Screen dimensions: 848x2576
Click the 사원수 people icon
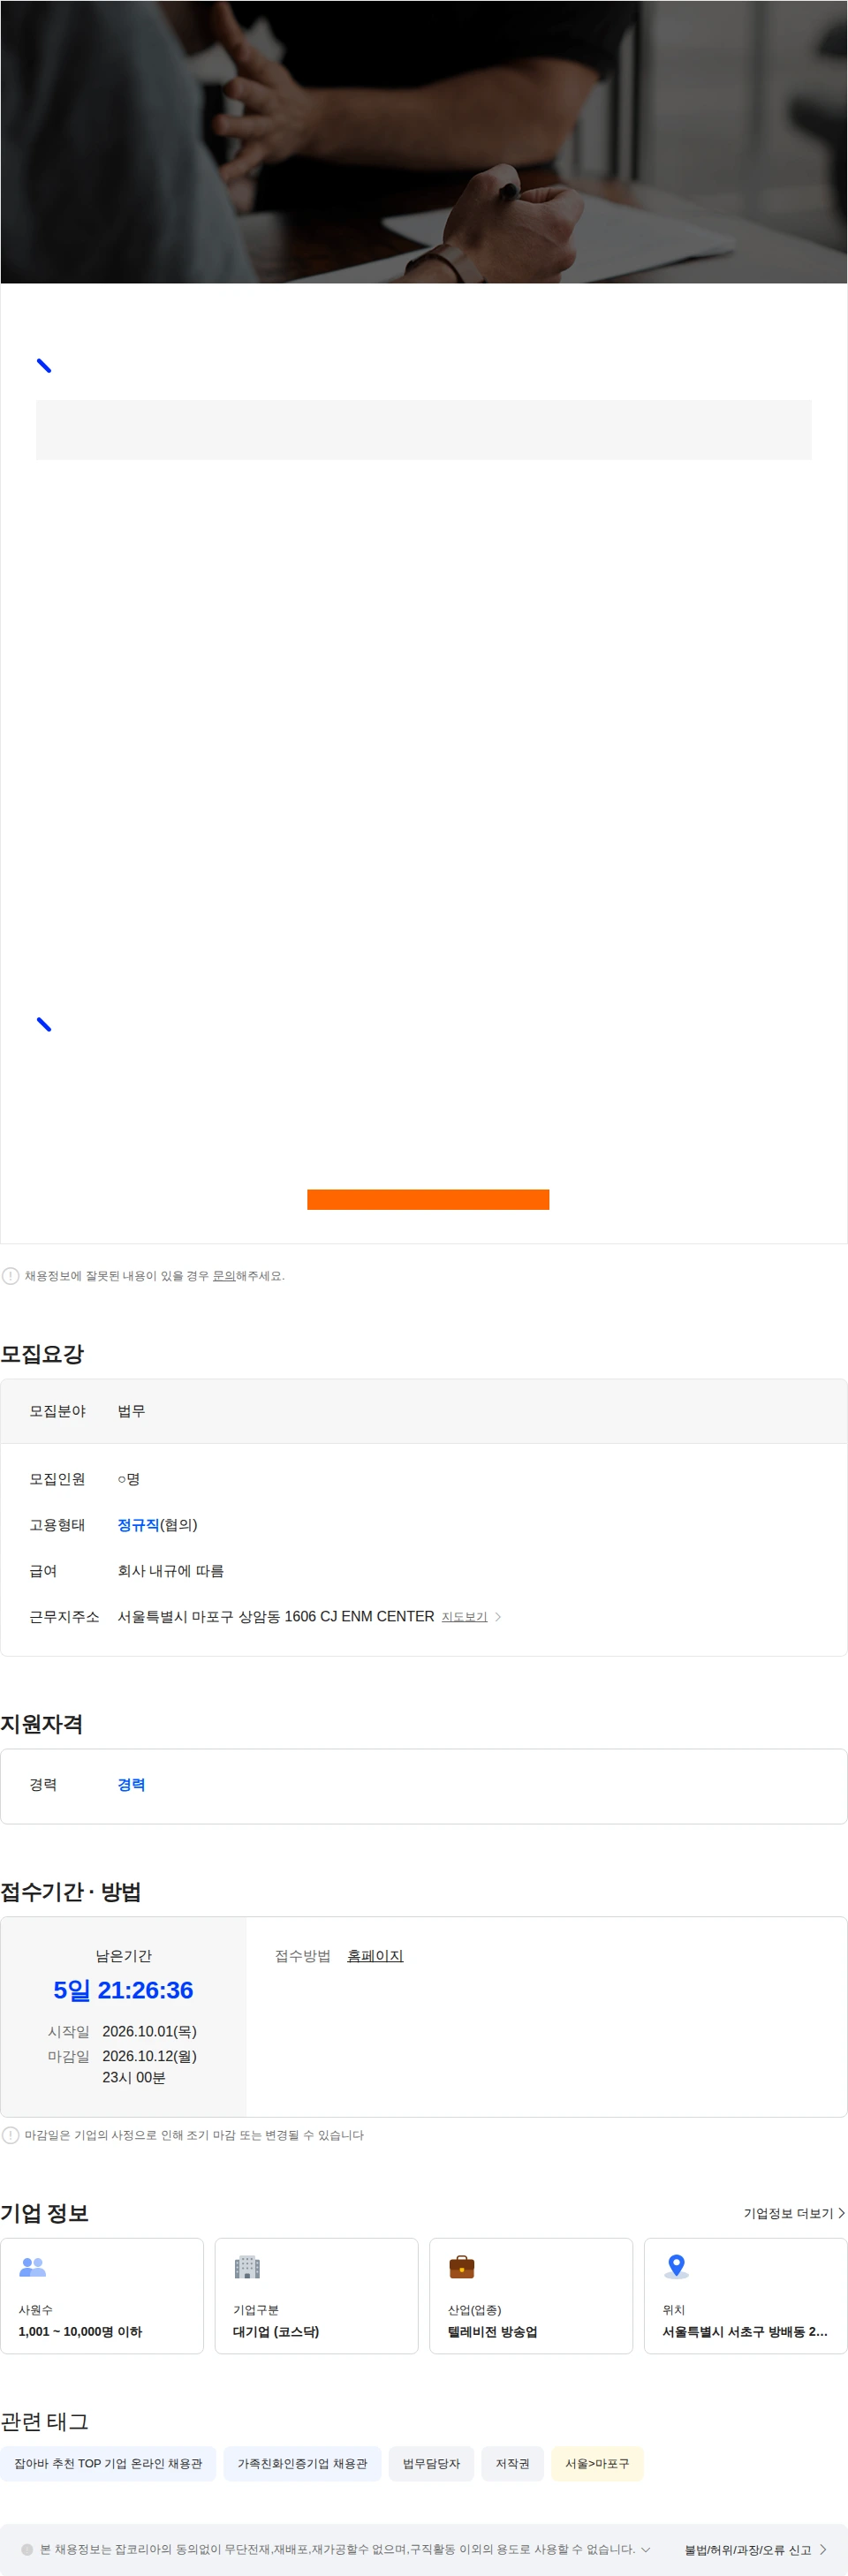tap(33, 2267)
